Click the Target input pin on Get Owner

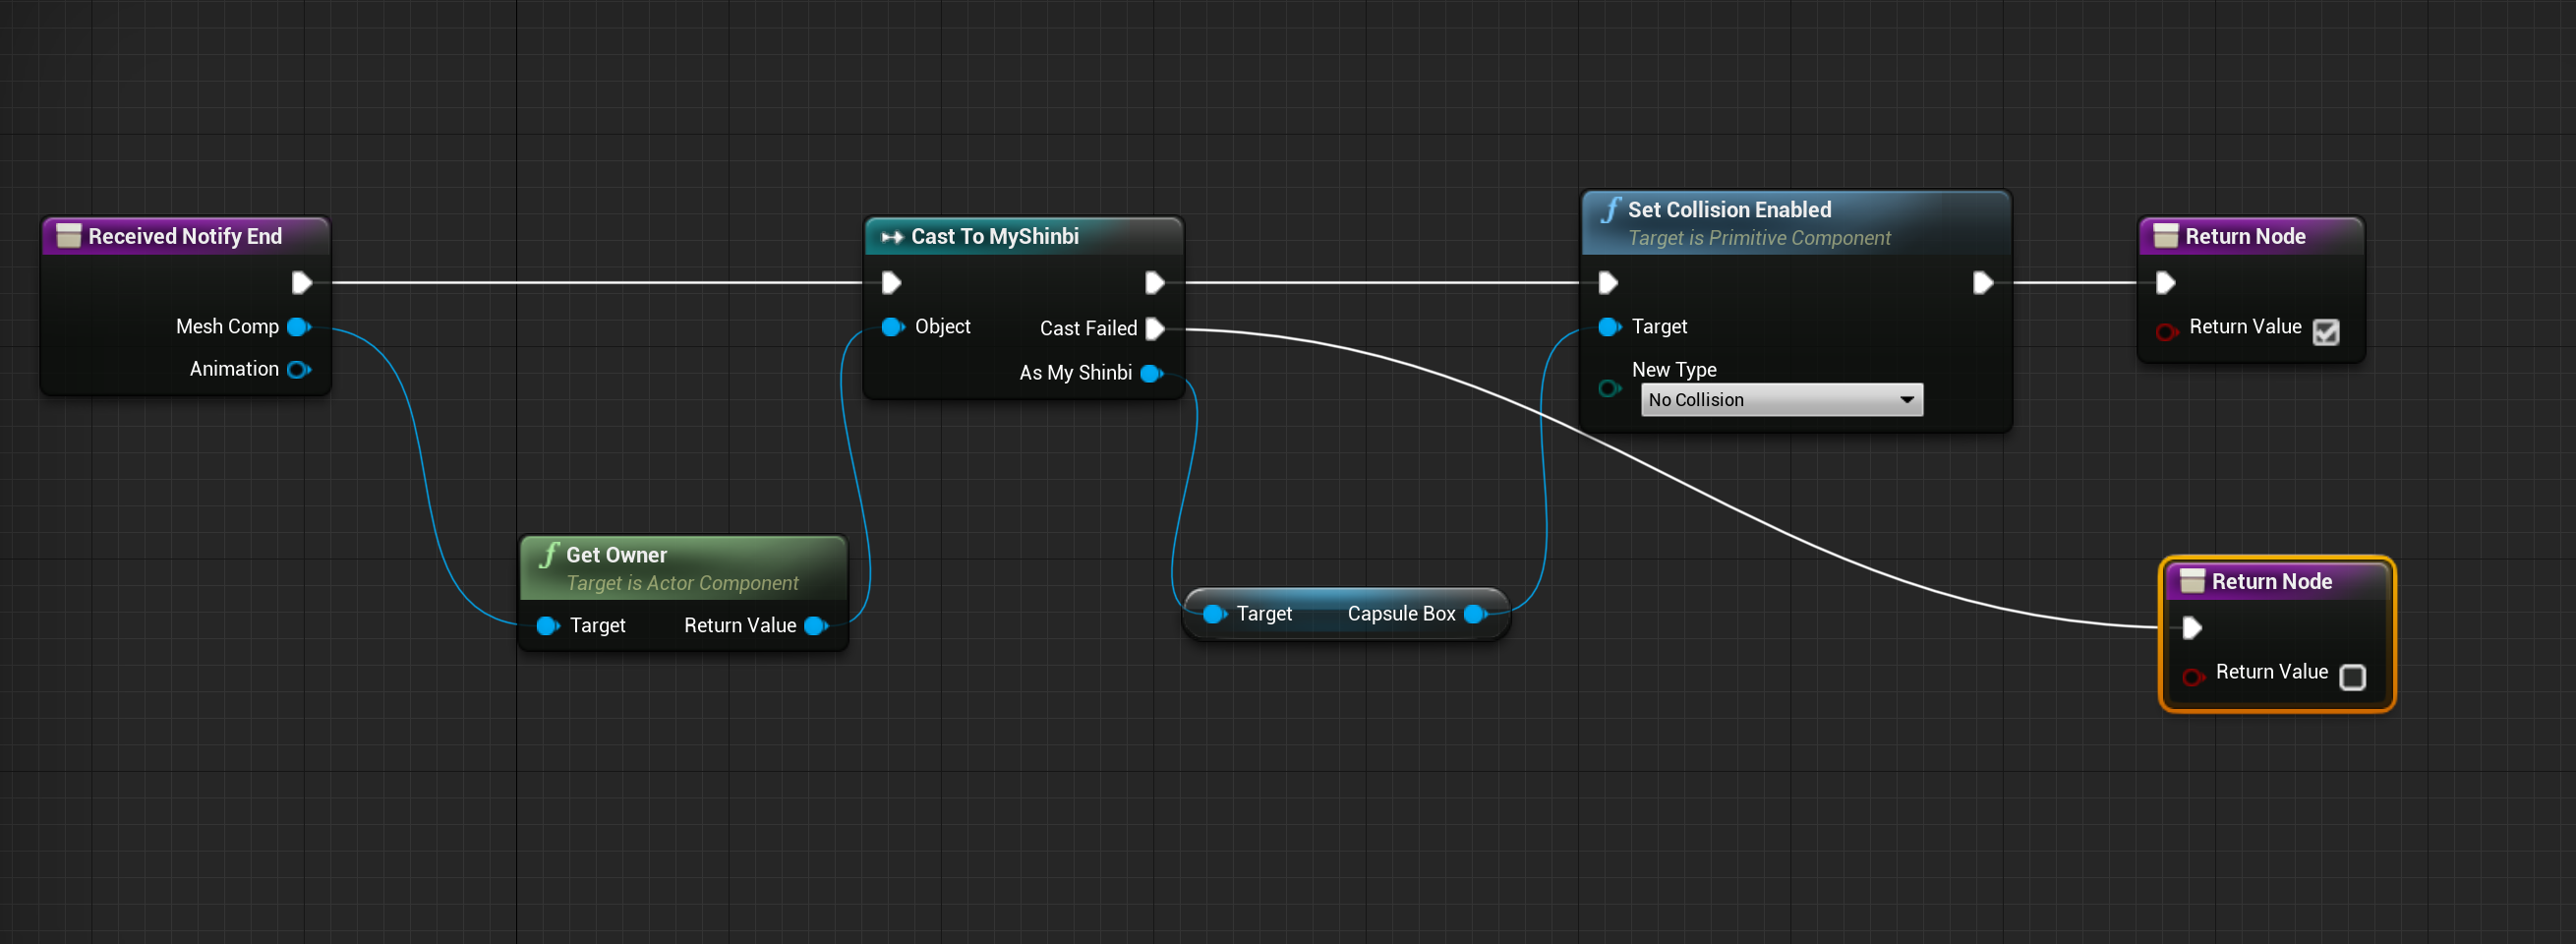[x=547, y=625]
